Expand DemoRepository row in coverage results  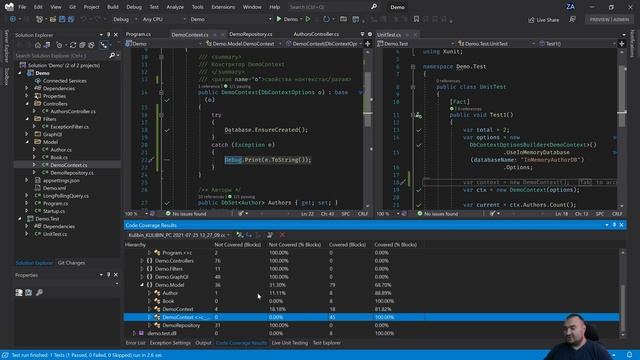click(x=149, y=325)
